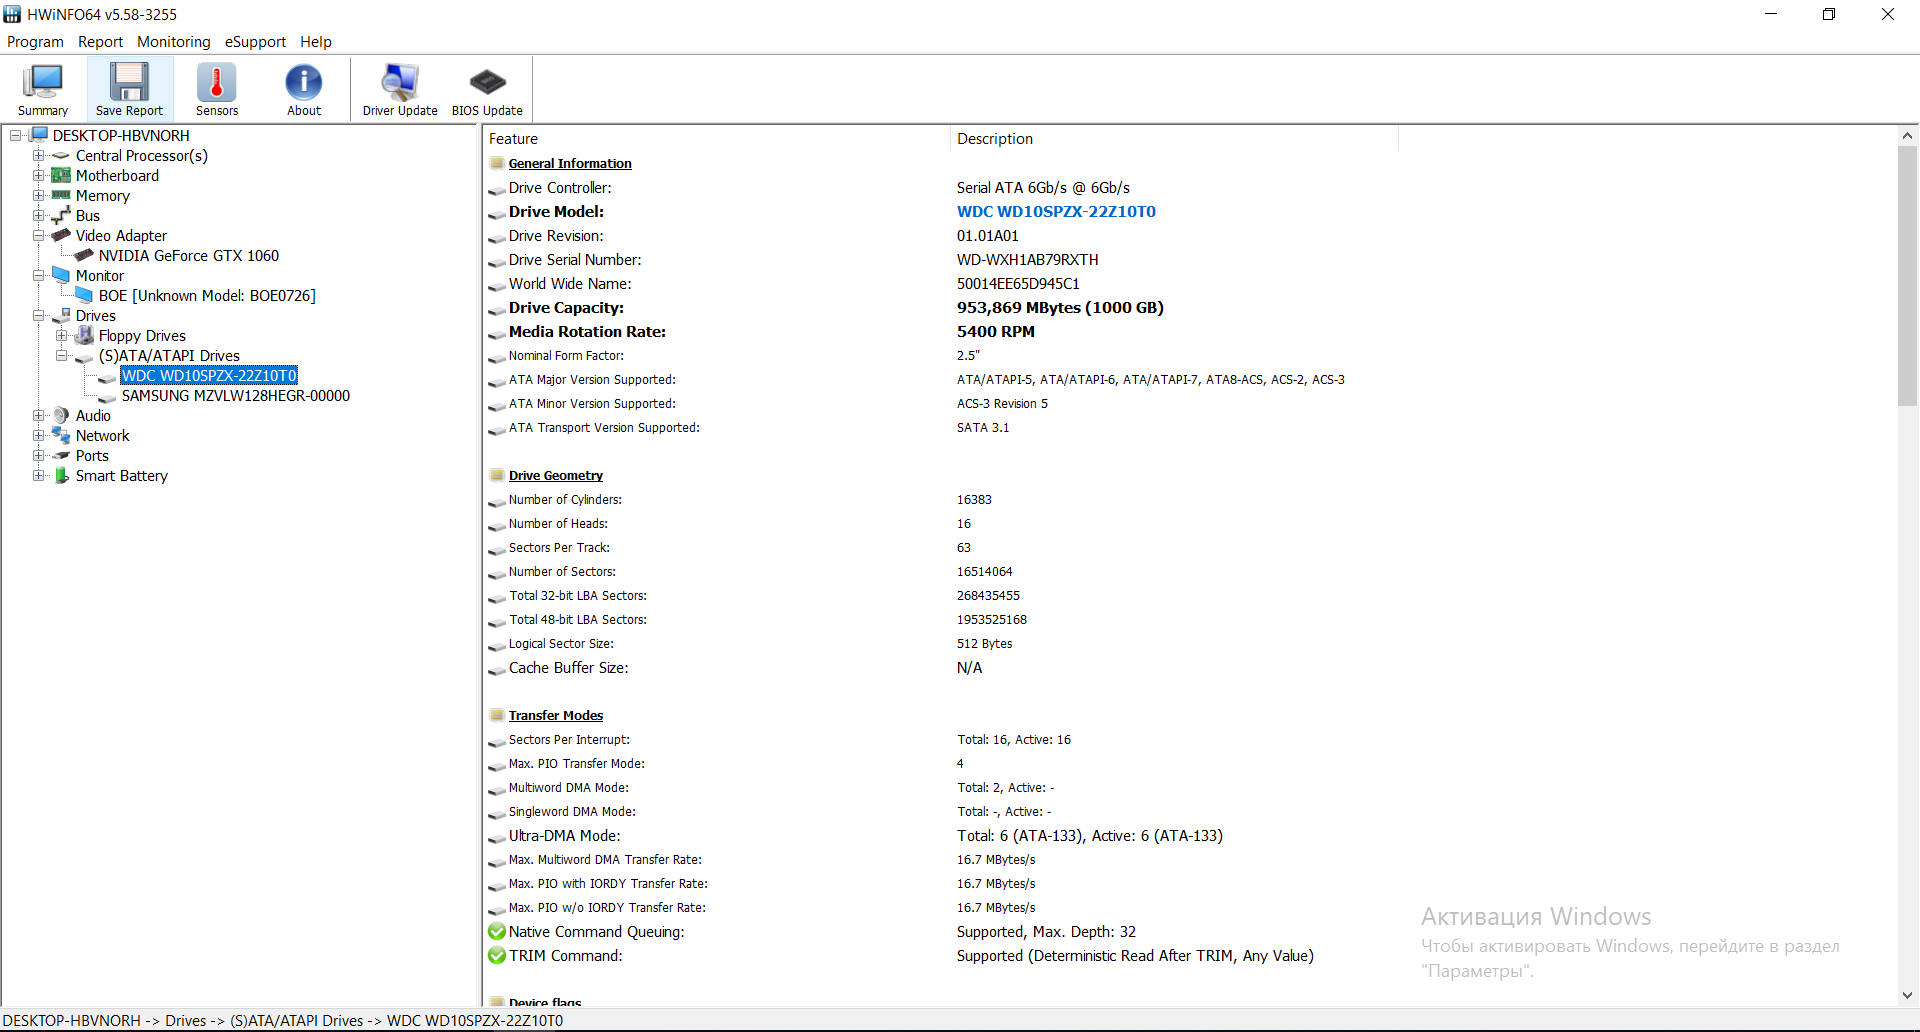Click the details pane vertical scrollbar thumb
Viewport: 1920px width, 1032px height.
coord(1907,275)
